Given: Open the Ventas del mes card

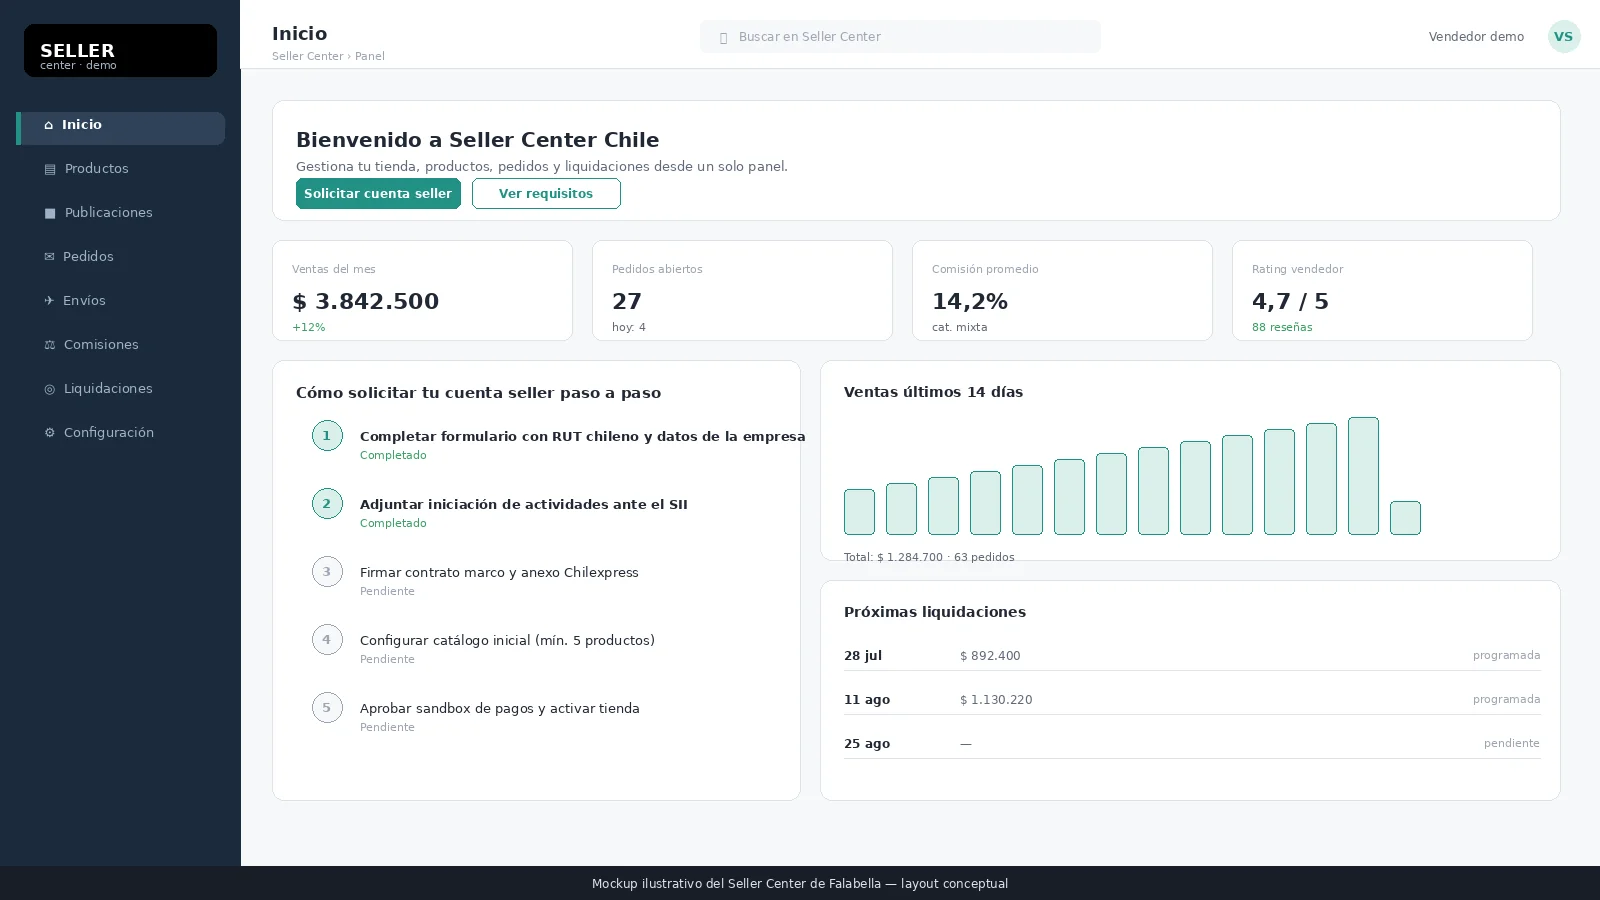Looking at the screenshot, I should (422, 291).
